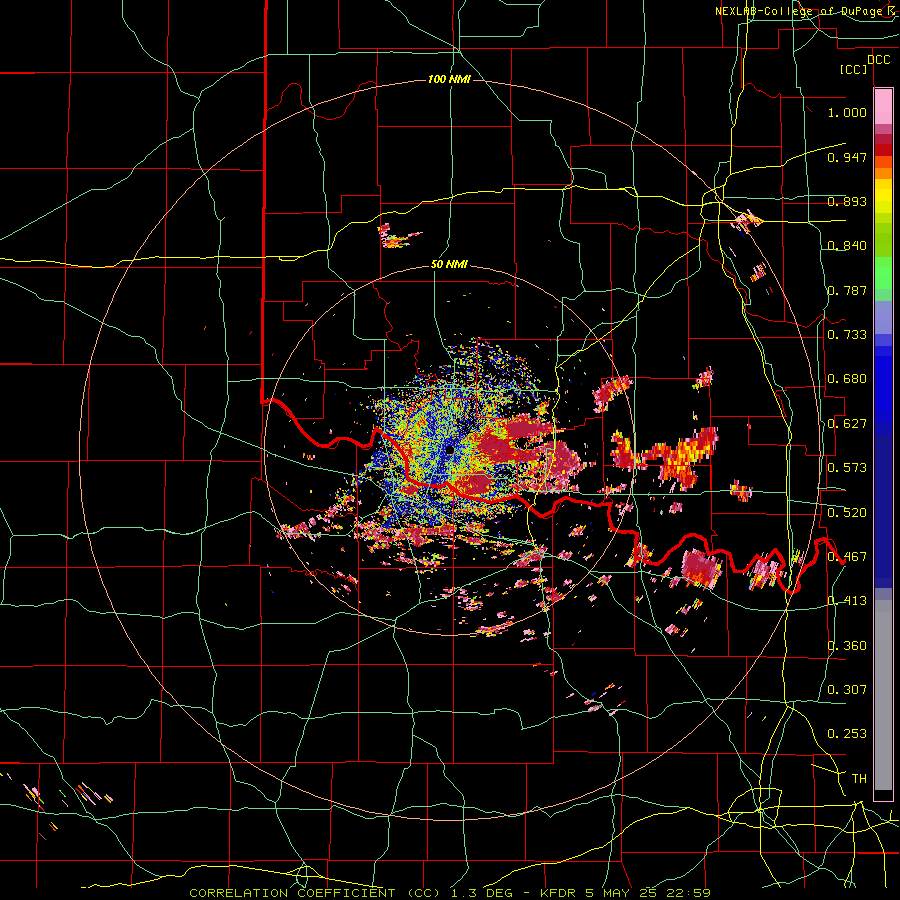Click the TH threshold label on legend
This screenshot has width=900, height=900.
click(x=859, y=779)
